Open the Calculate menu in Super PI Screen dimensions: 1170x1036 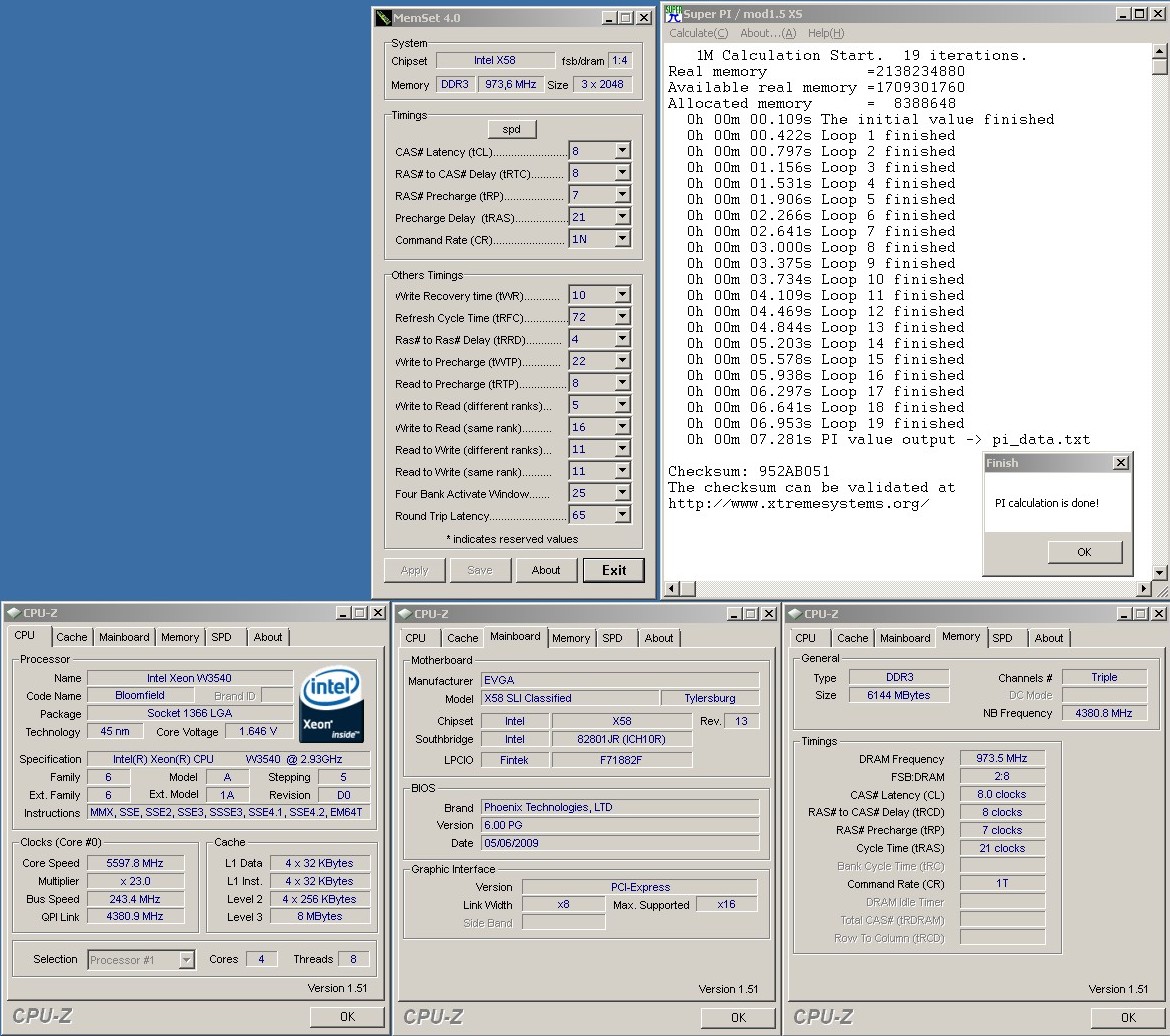(698, 33)
